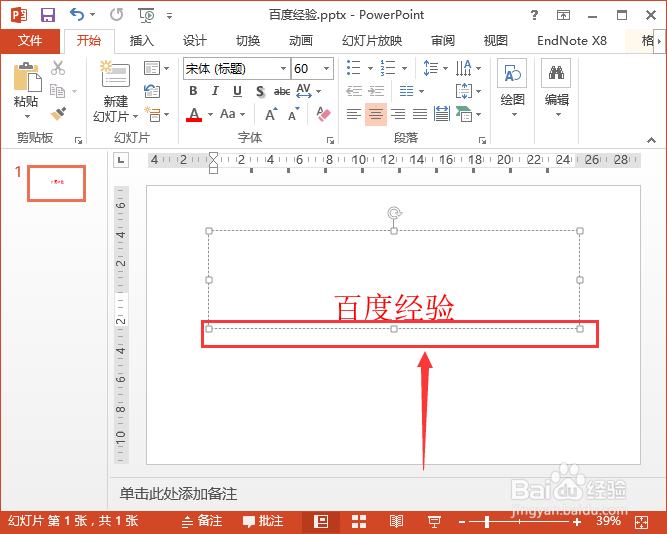
Task: Expand the numbered list dropdown
Action: click(x=404, y=68)
